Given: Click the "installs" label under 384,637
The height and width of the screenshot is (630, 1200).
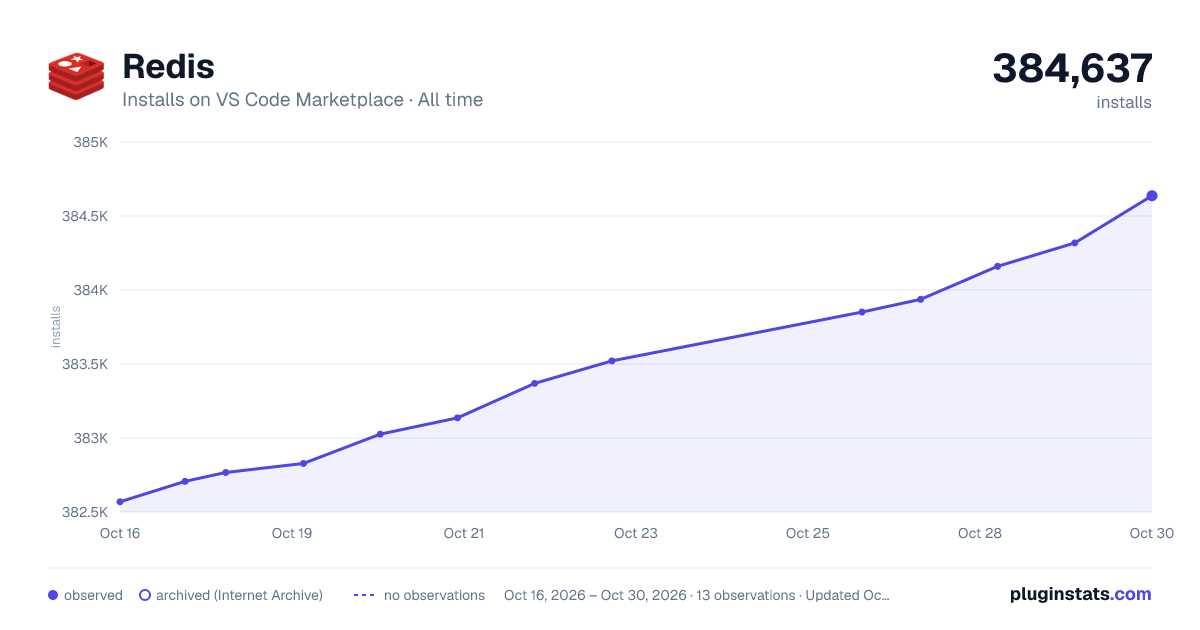Looking at the screenshot, I should [x=1124, y=102].
